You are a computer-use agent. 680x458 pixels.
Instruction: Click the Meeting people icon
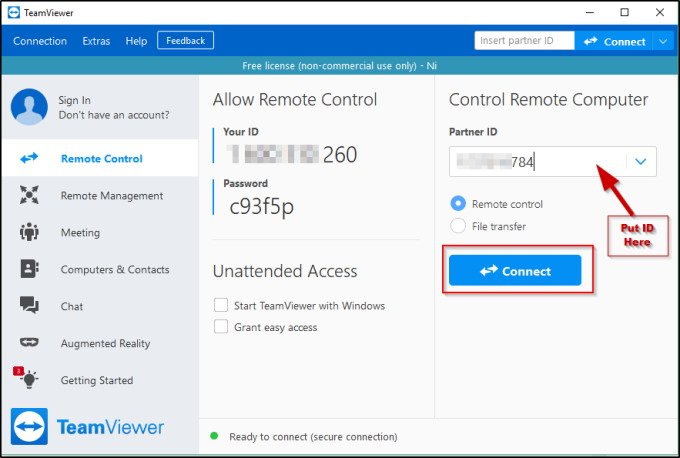(x=29, y=232)
